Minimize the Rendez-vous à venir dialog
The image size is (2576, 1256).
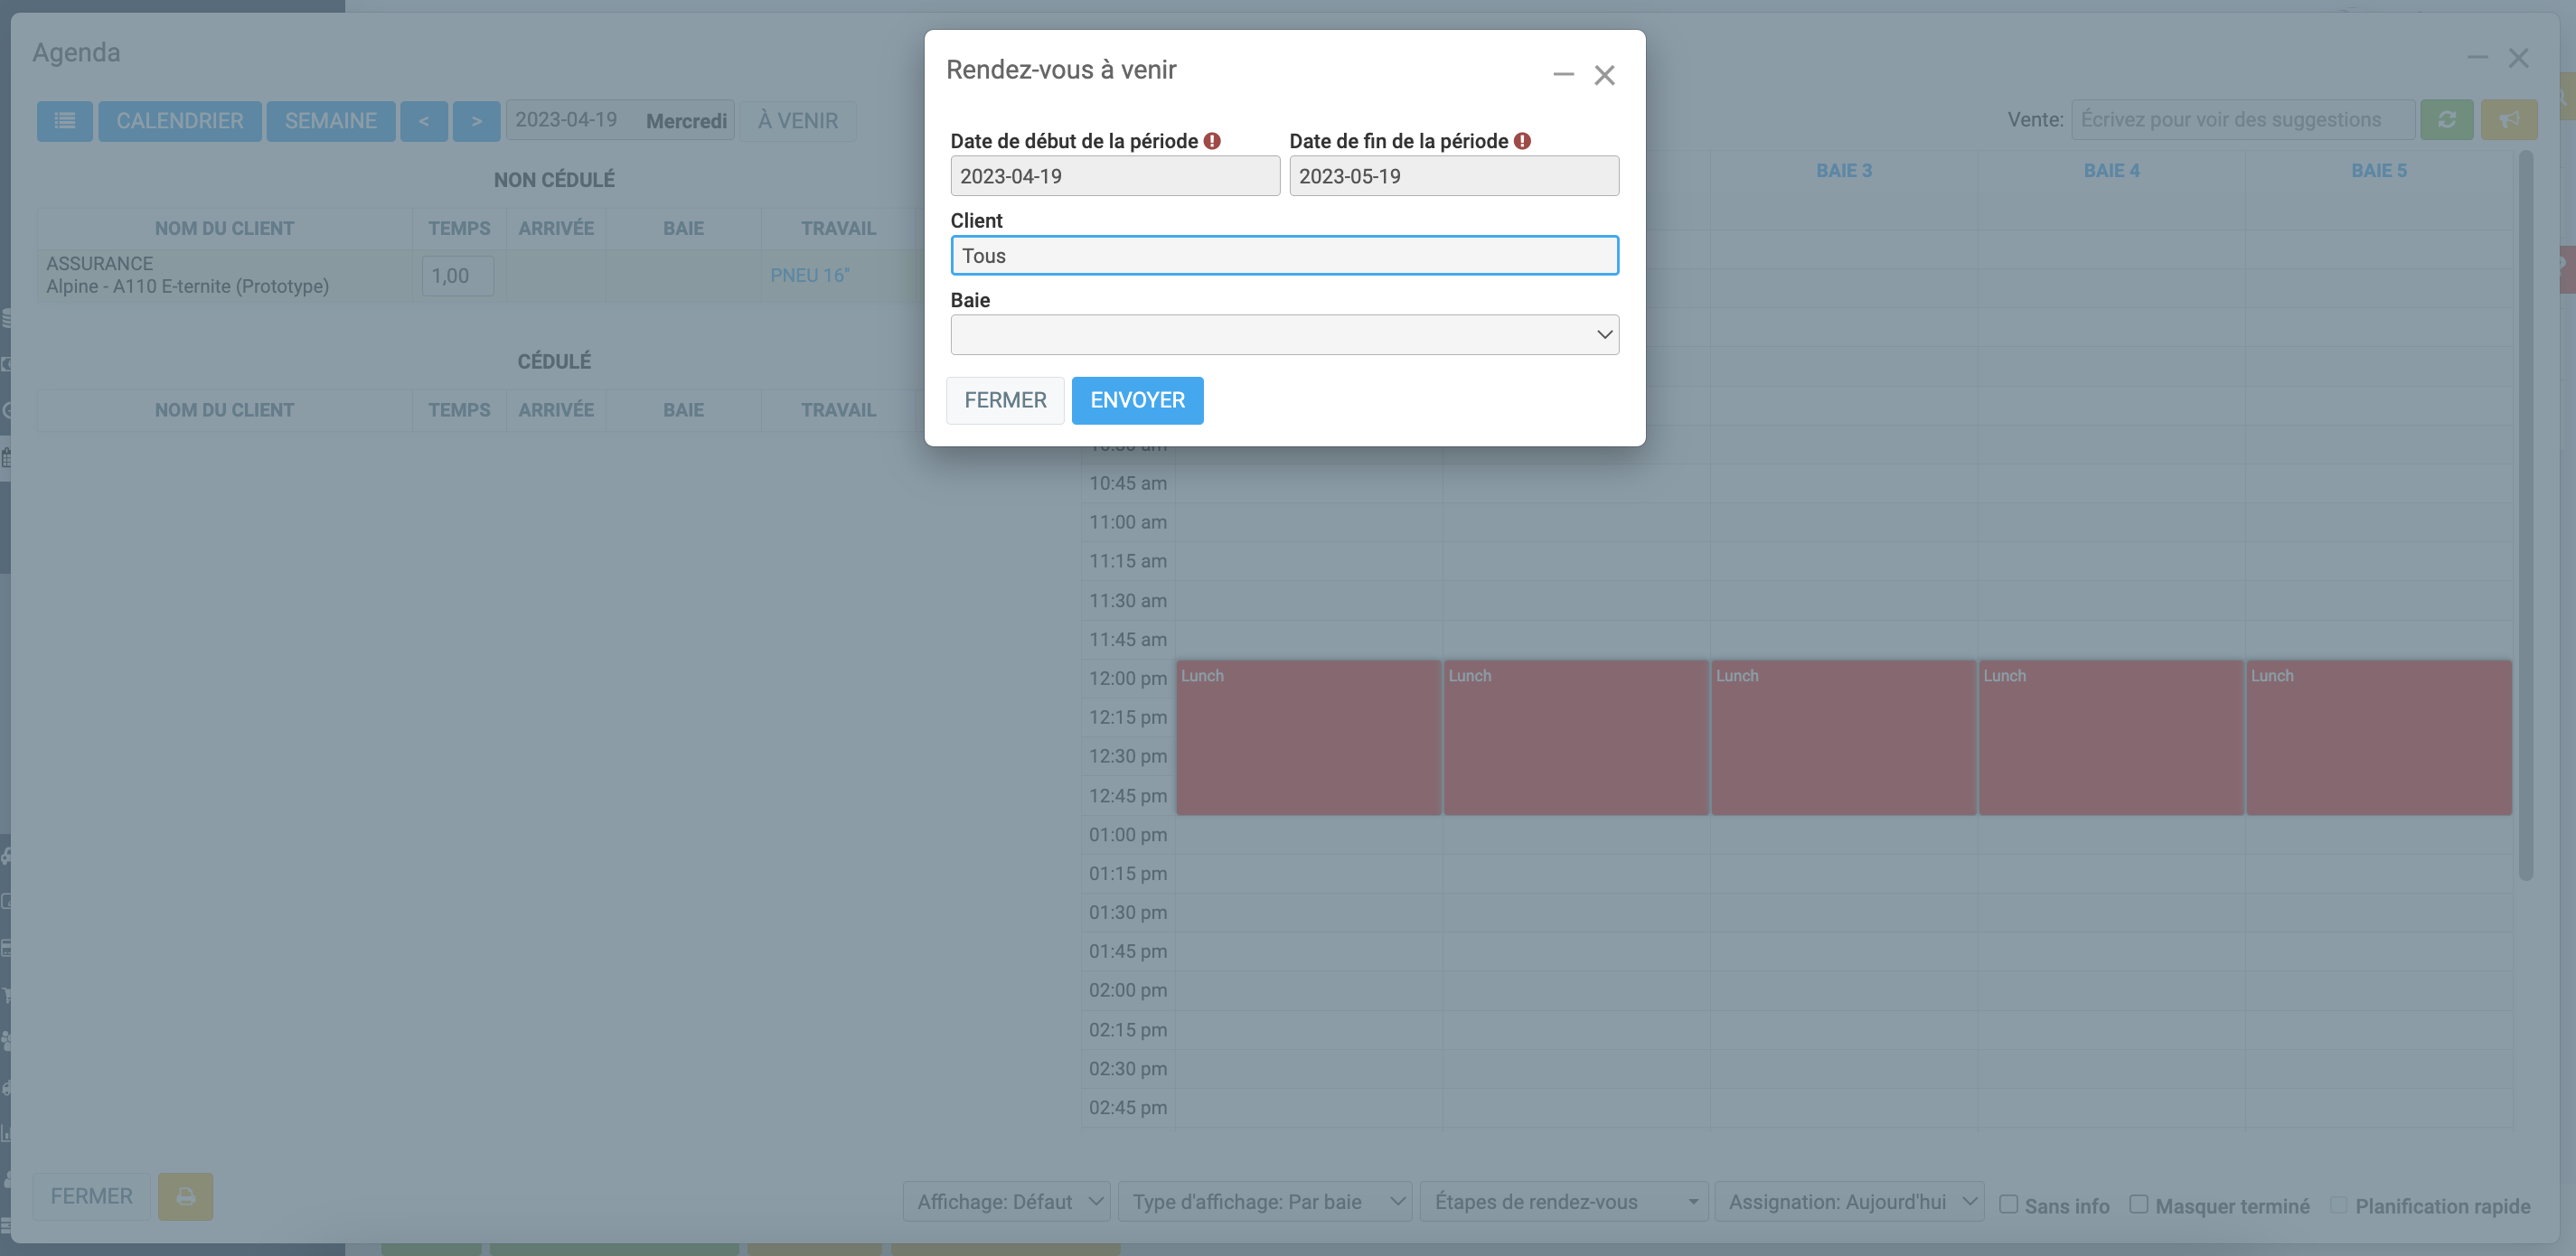point(1563,75)
